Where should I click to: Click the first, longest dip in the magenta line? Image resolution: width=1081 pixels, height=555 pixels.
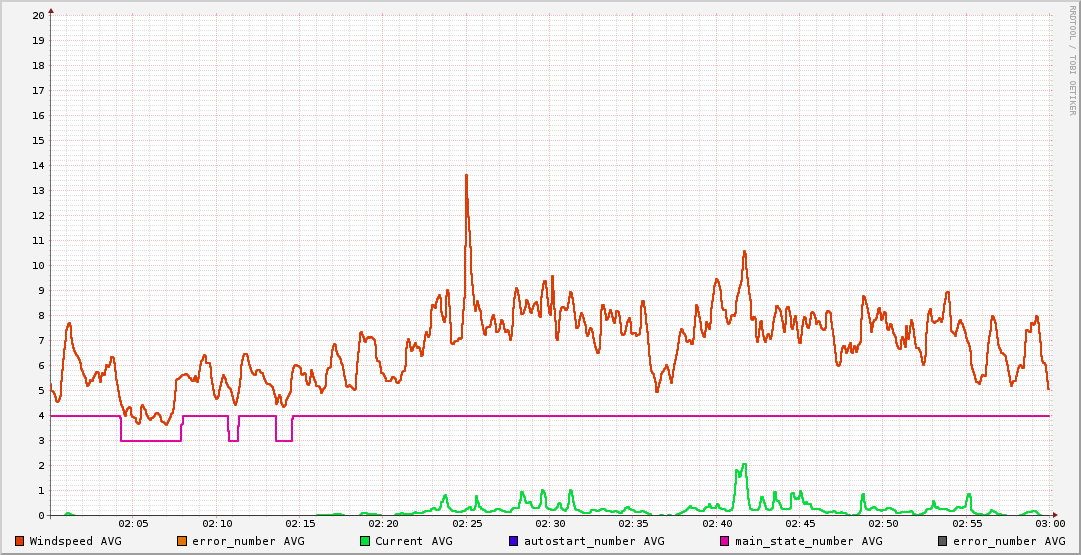pyautogui.click(x=150, y=440)
